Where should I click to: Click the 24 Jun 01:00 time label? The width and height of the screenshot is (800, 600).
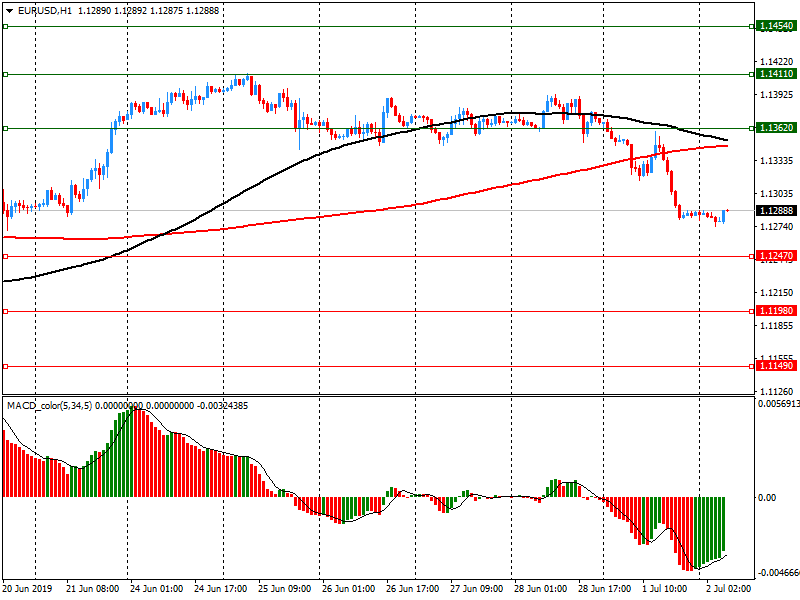point(157,589)
